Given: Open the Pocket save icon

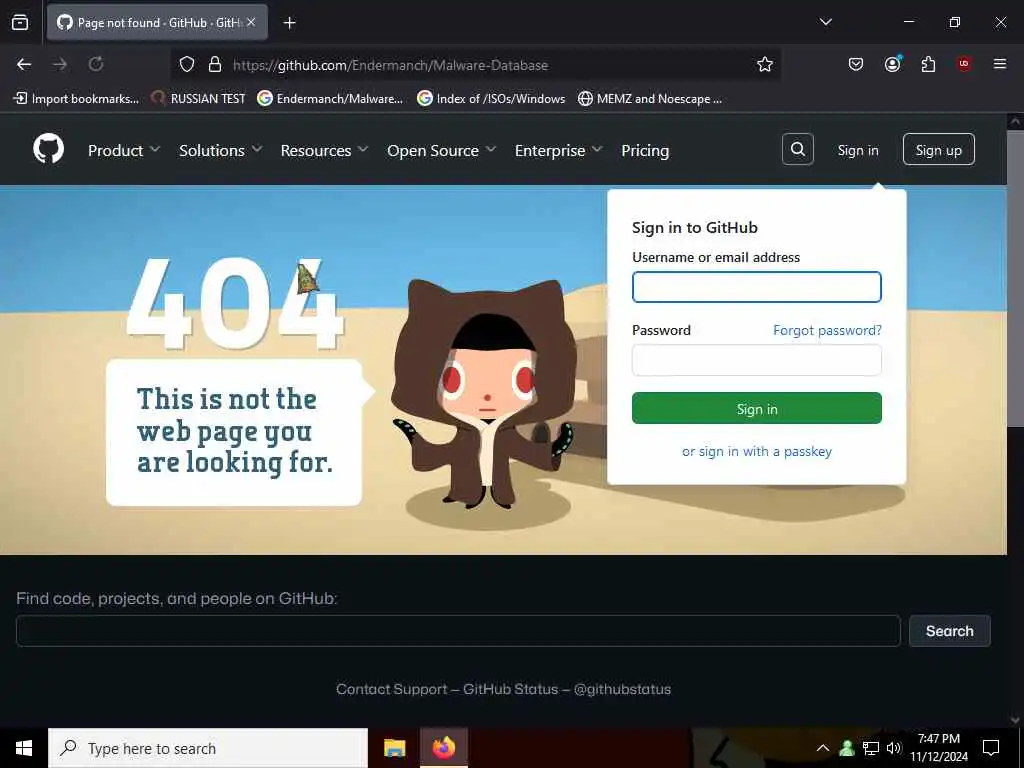Looking at the screenshot, I should point(856,64).
